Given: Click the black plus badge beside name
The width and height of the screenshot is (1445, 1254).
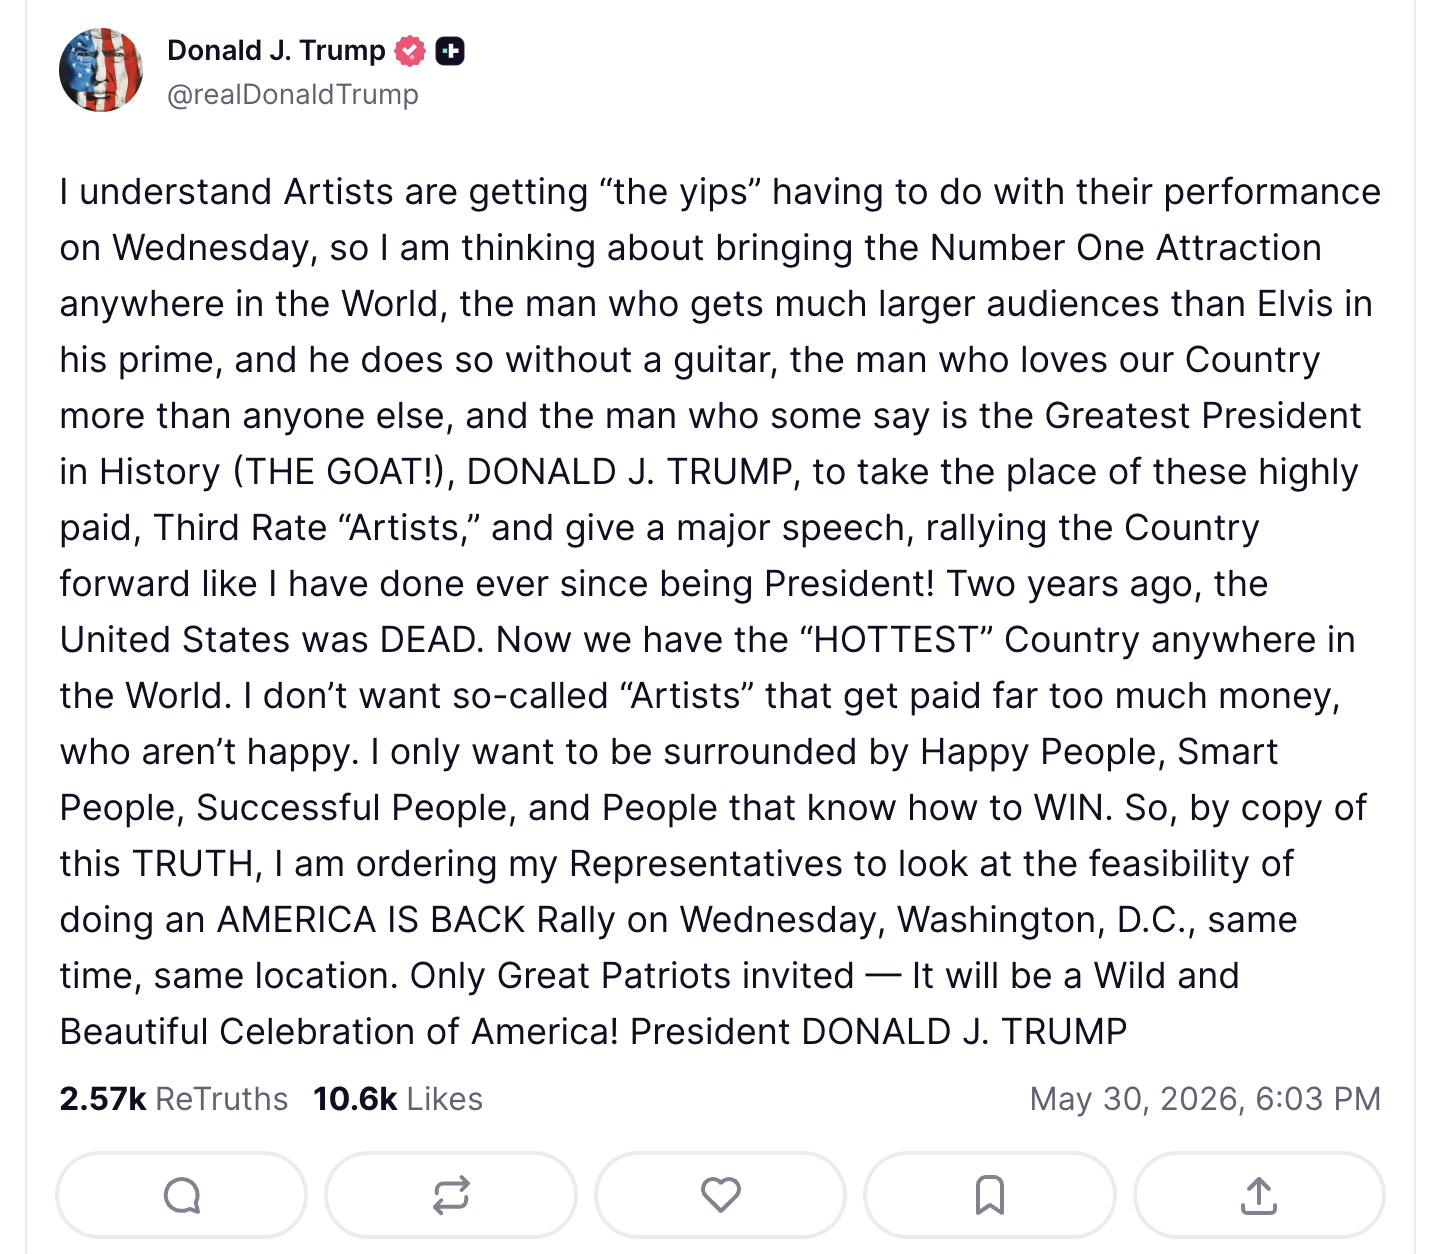Looking at the screenshot, I should pyautogui.click(x=450, y=50).
